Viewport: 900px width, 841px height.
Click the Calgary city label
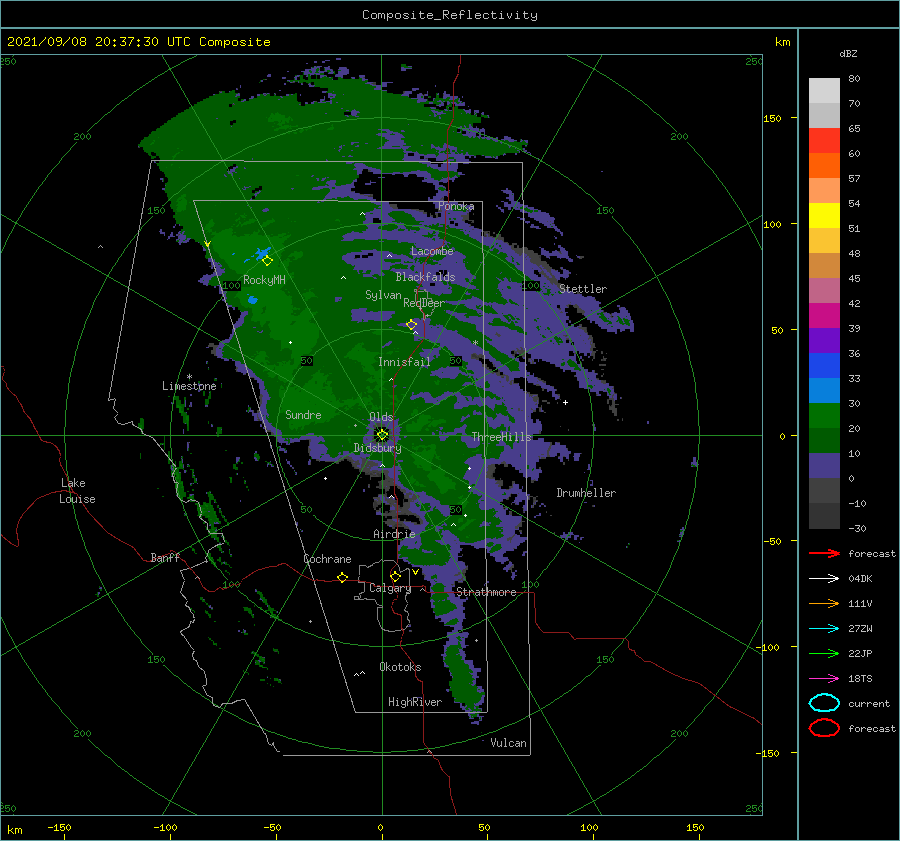390,588
